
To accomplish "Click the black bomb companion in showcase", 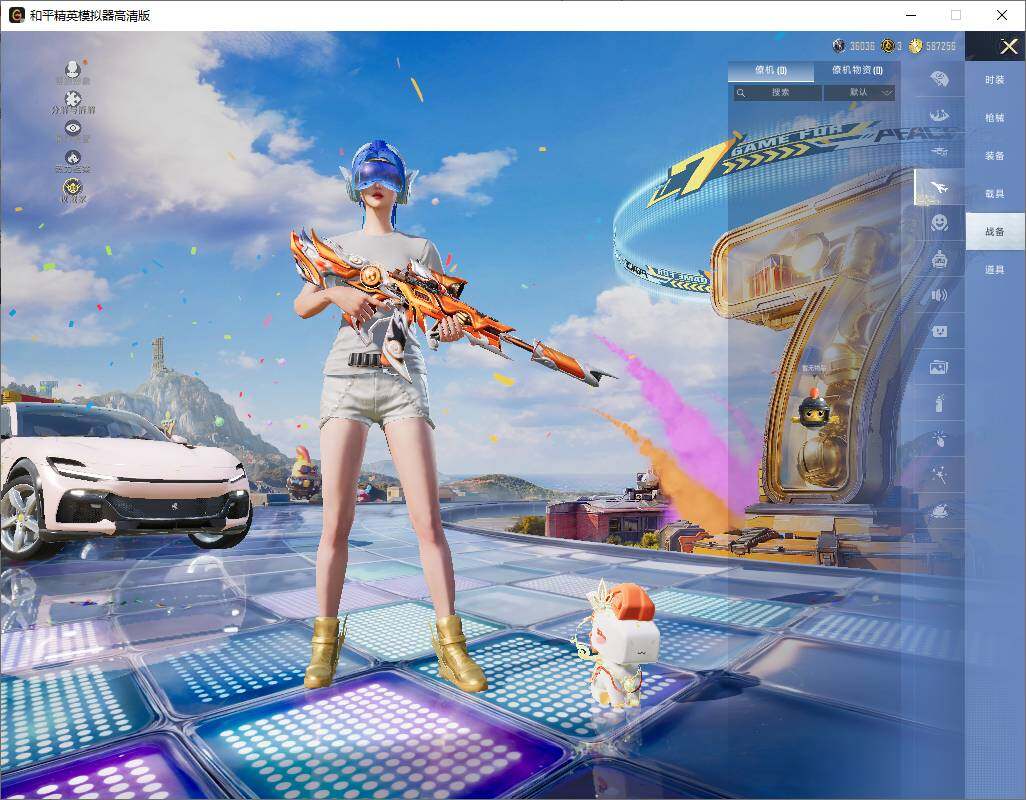I will [x=815, y=409].
